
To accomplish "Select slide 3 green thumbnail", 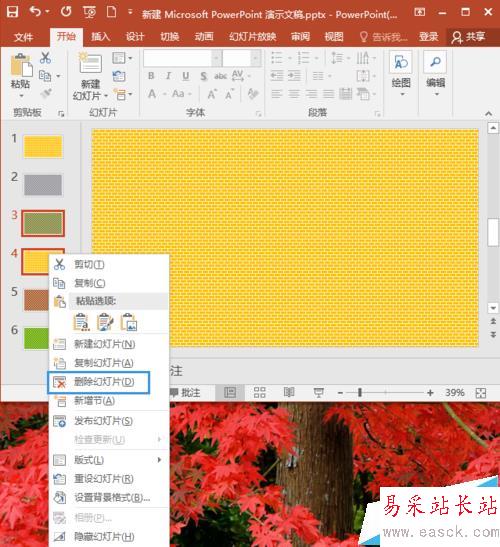I will point(43,223).
